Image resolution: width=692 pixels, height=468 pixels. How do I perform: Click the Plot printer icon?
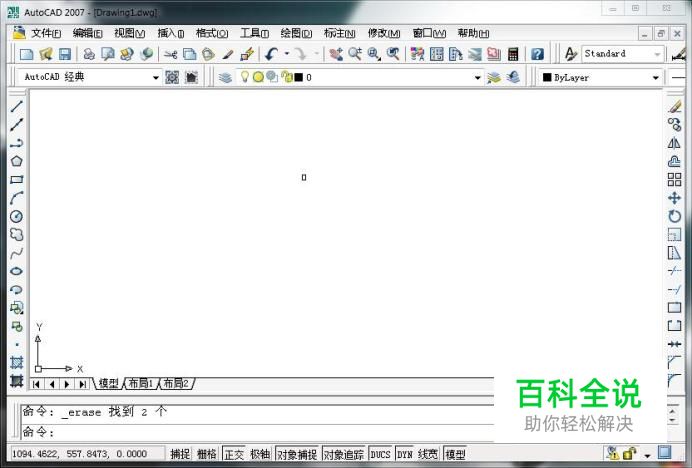[89, 54]
